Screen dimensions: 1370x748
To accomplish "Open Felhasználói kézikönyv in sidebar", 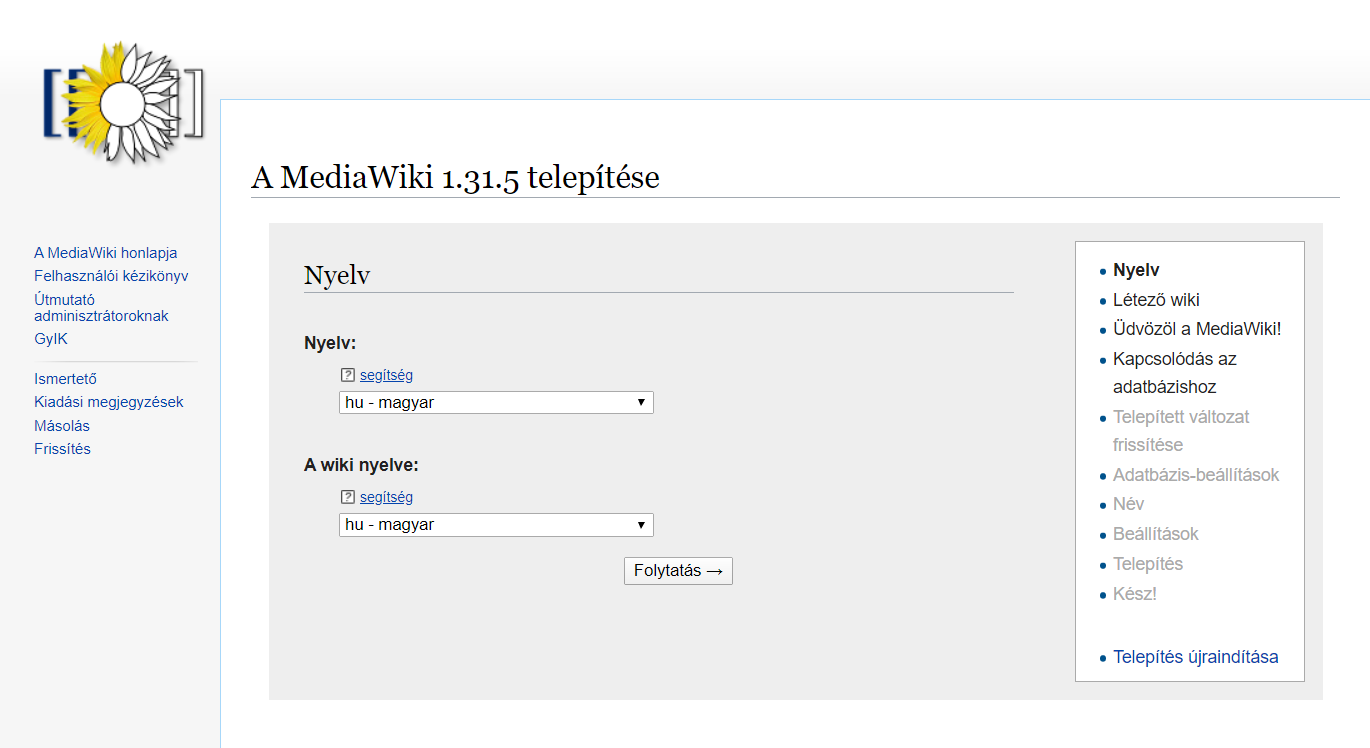I will click(111, 276).
